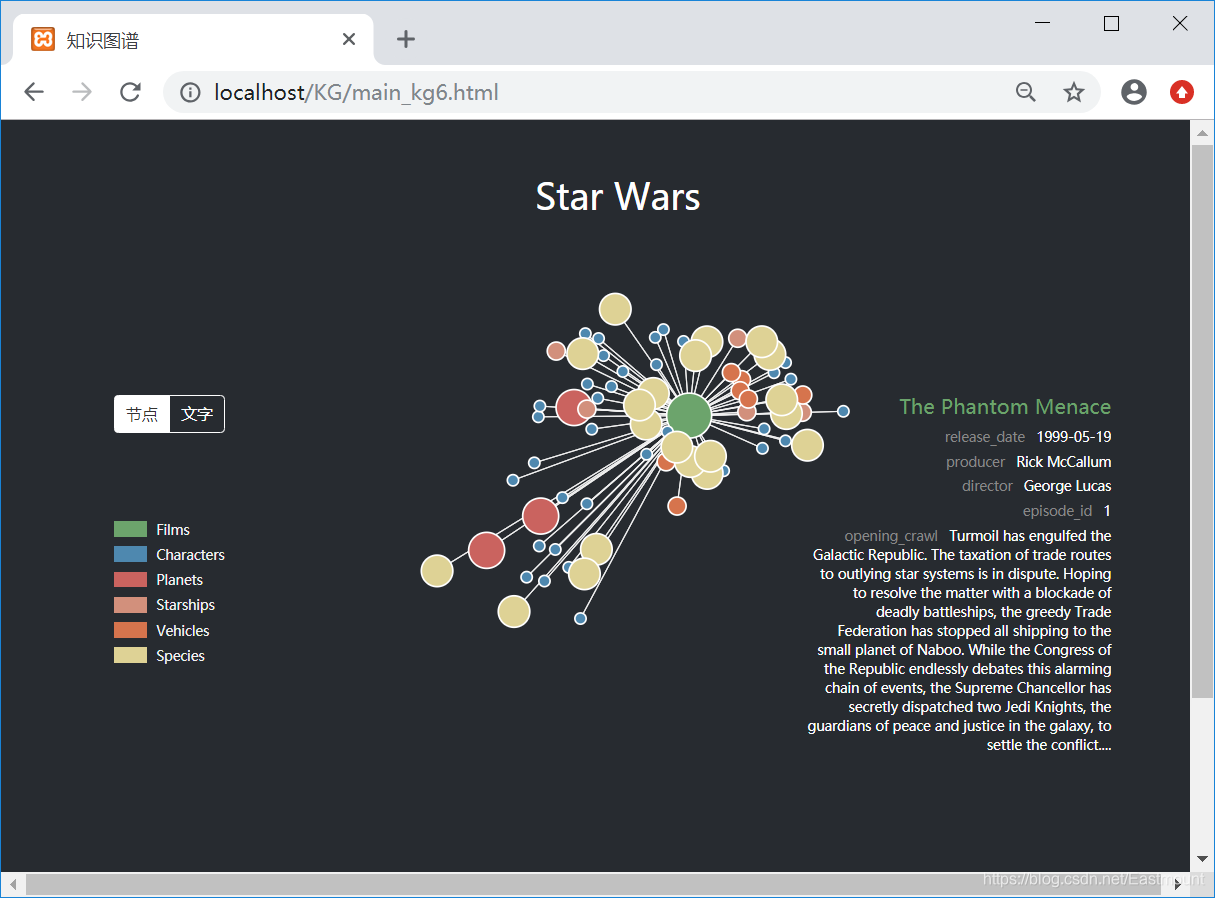This screenshot has height=898, width=1215.
Task: Select the 知识图谱 browser tab
Action: click(x=193, y=40)
